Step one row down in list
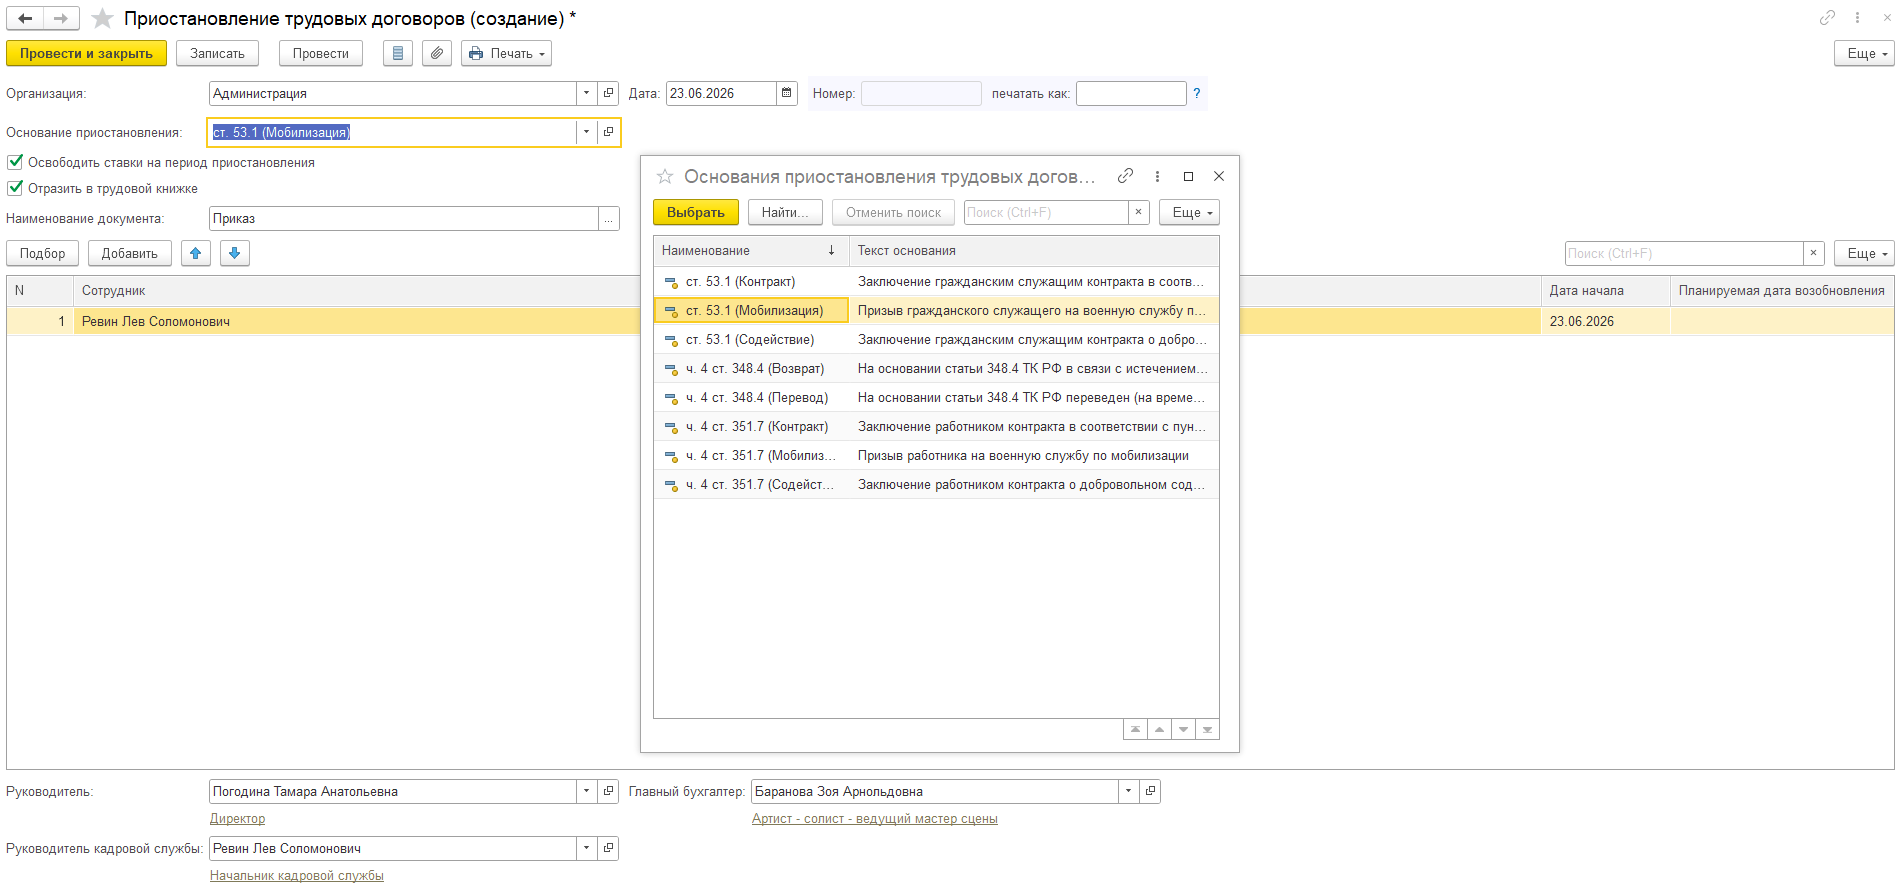 pyautogui.click(x=1183, y=729)
